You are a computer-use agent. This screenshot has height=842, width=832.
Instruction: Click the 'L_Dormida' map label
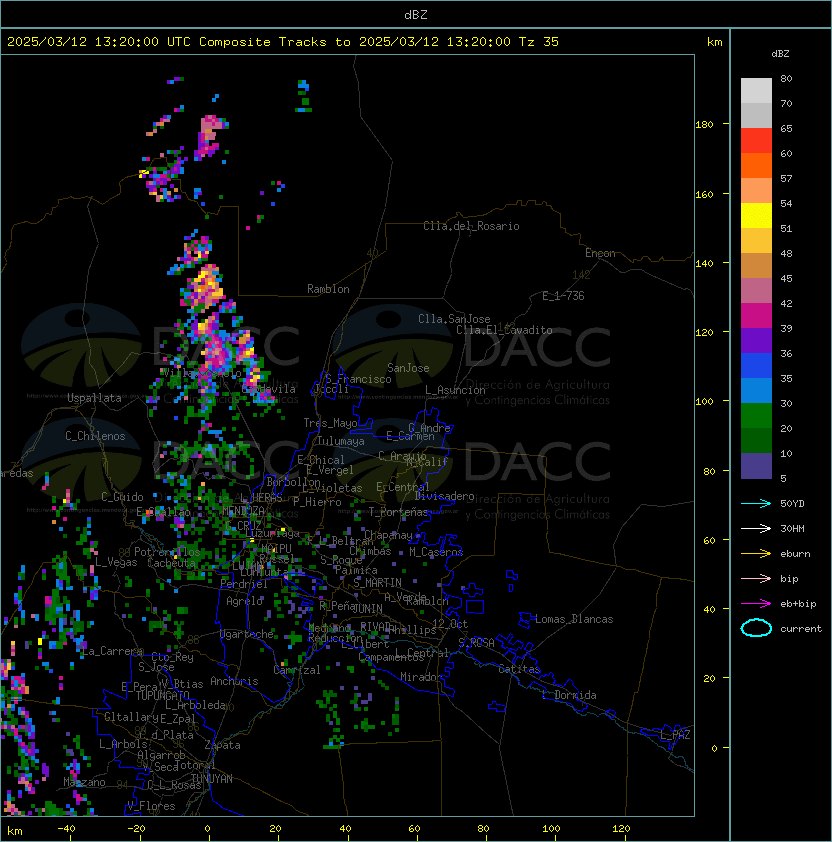click(569, 695)
